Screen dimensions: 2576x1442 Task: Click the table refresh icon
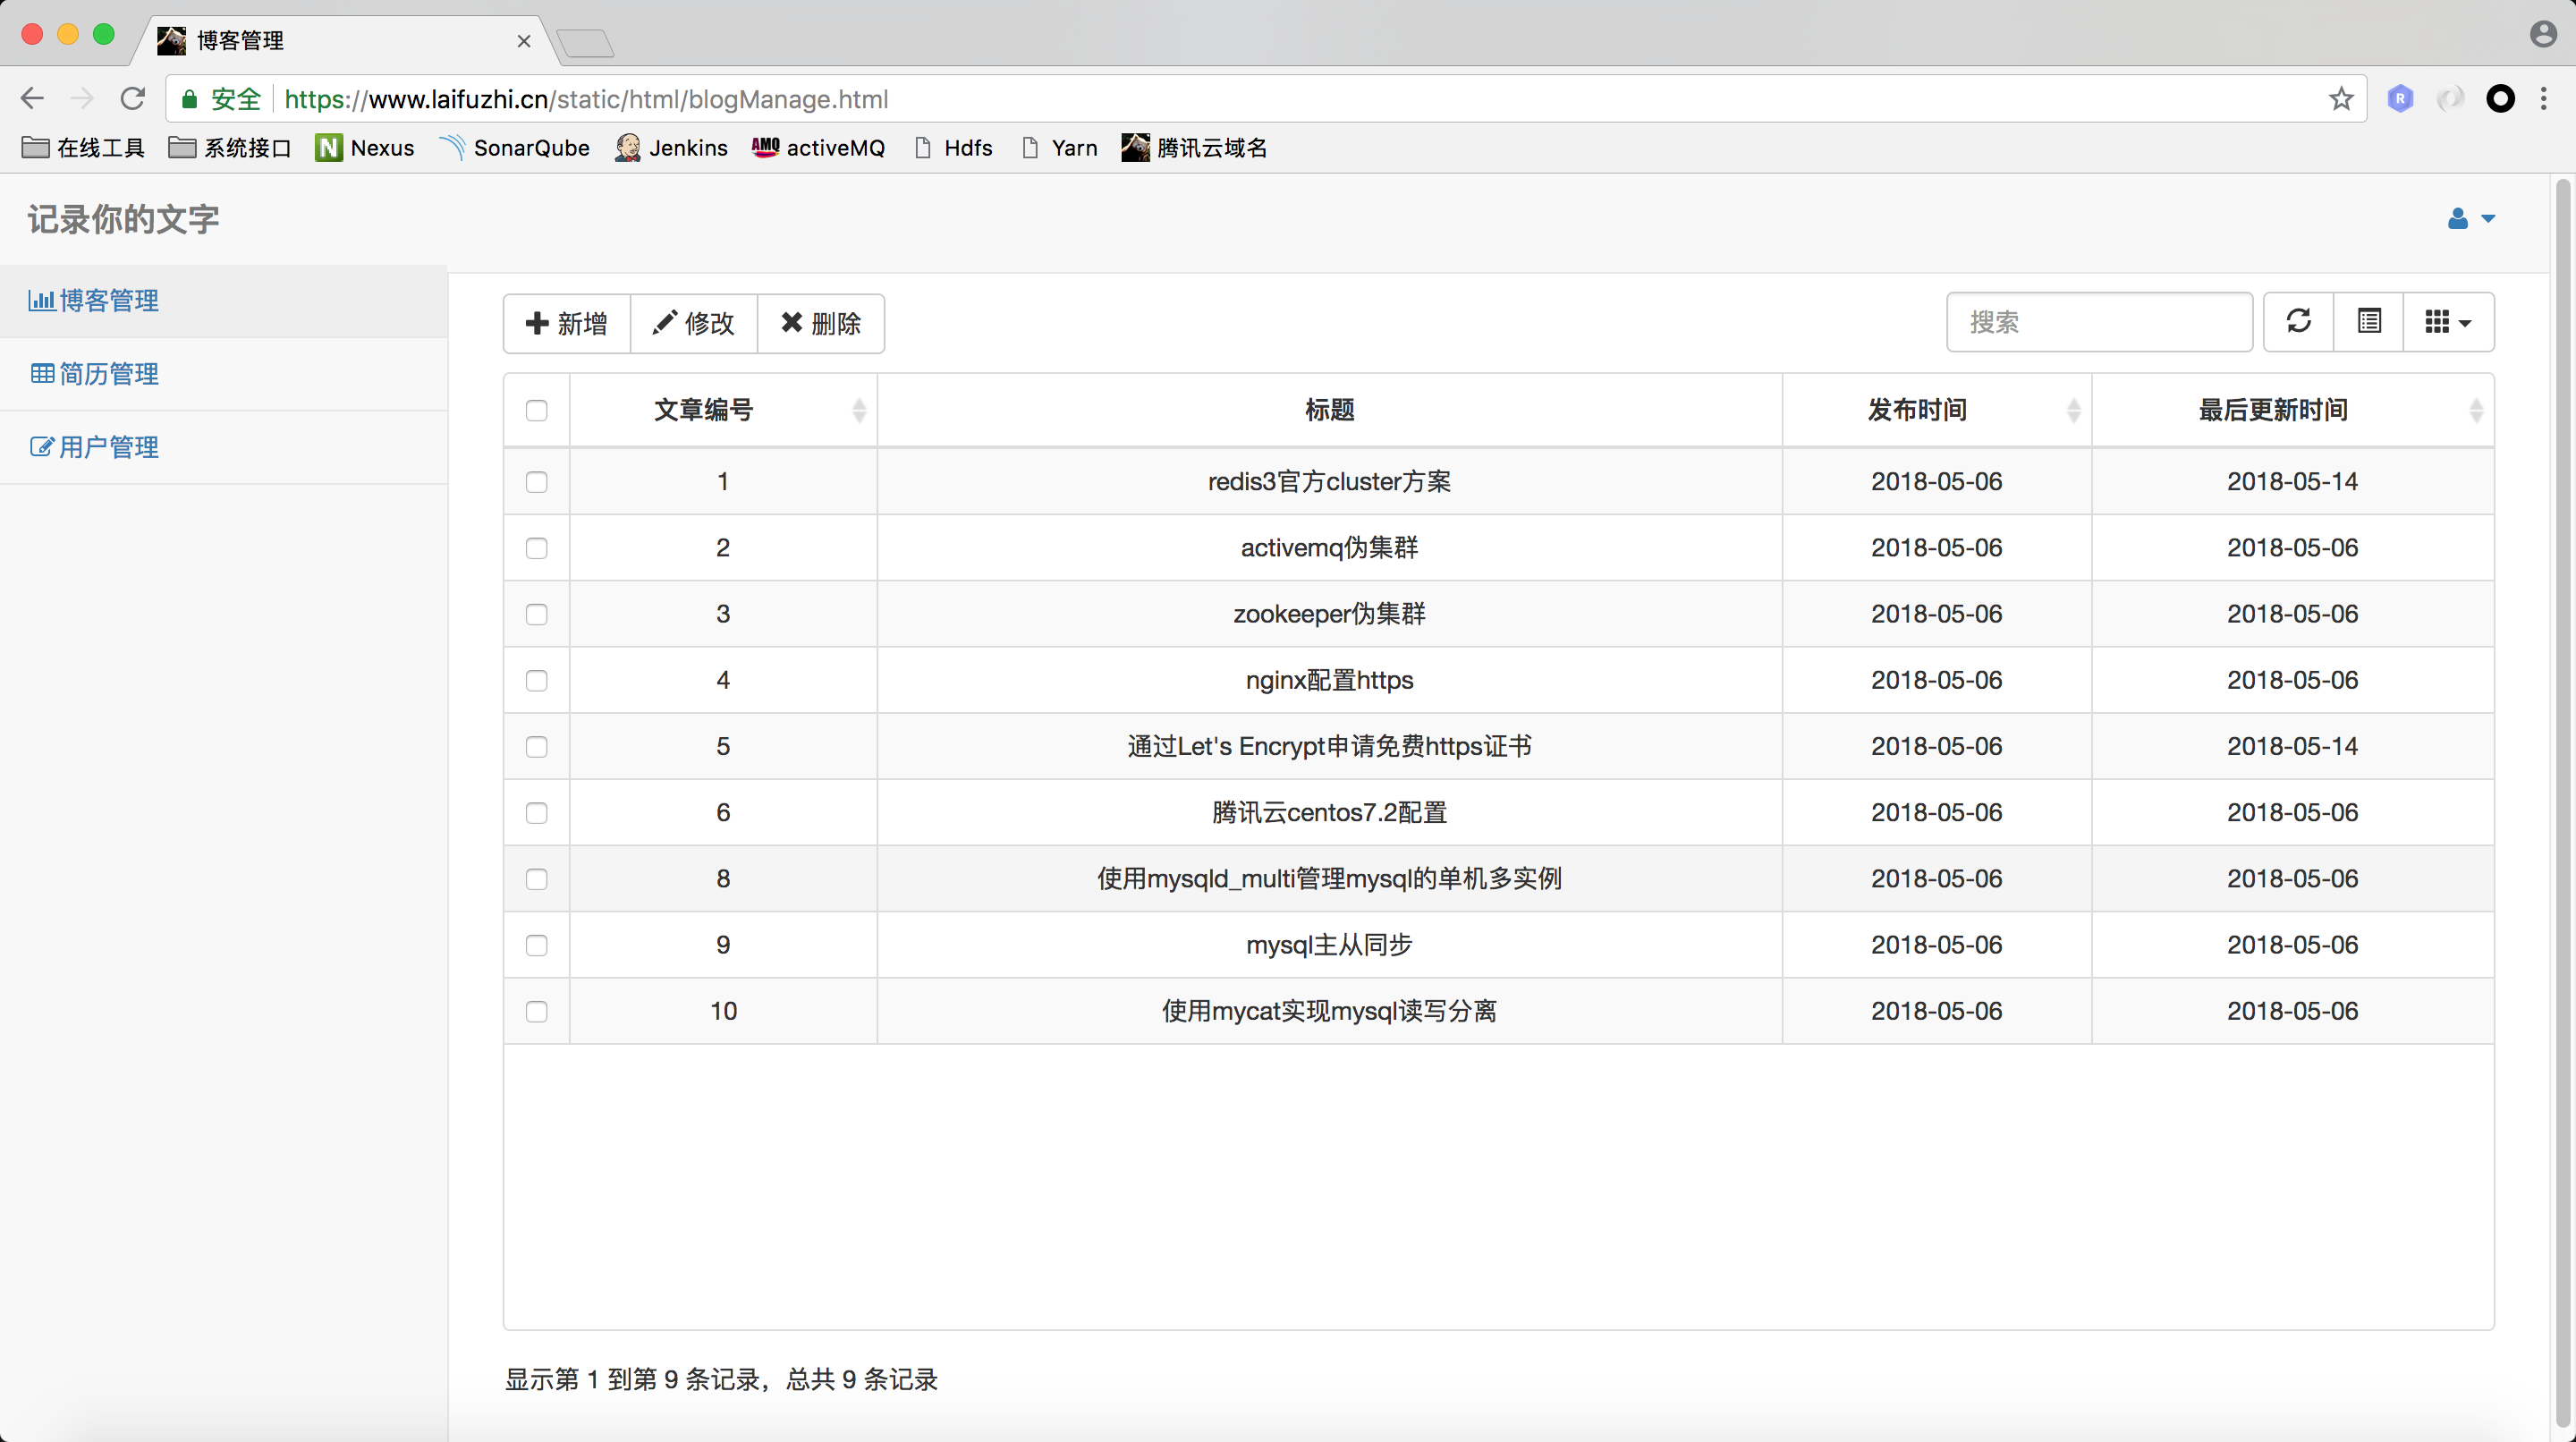[x=2298, y=322]
